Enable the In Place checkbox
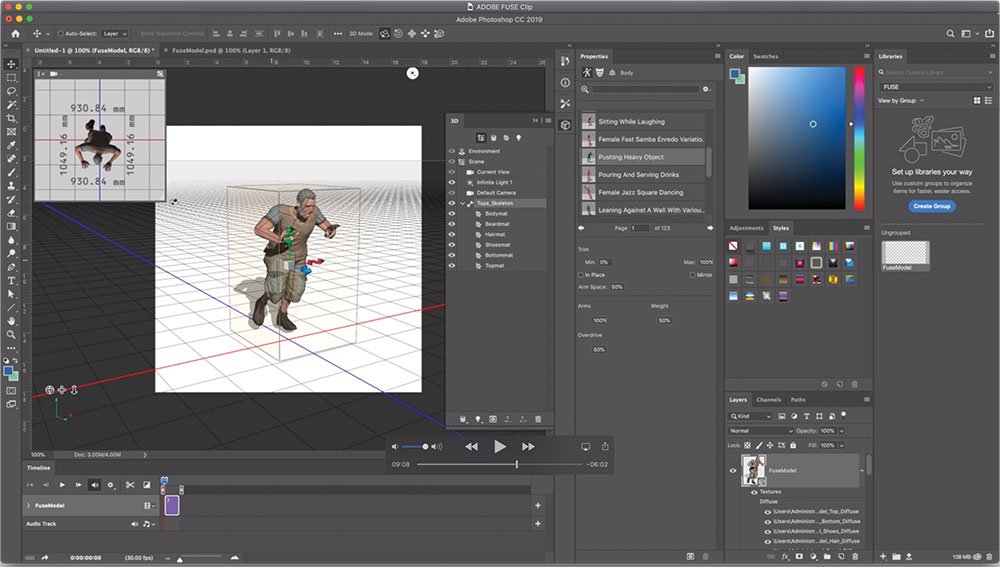The image size is (1000, 567). coord(580,275)
